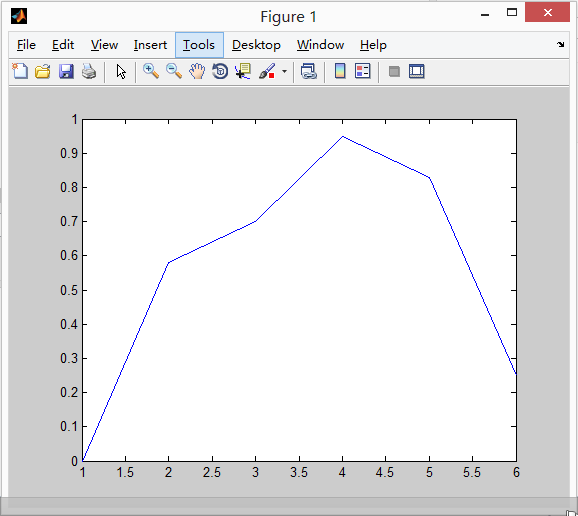Click the Link Plot icon
This screenshot has height=516, width=578.
(309, 71)
